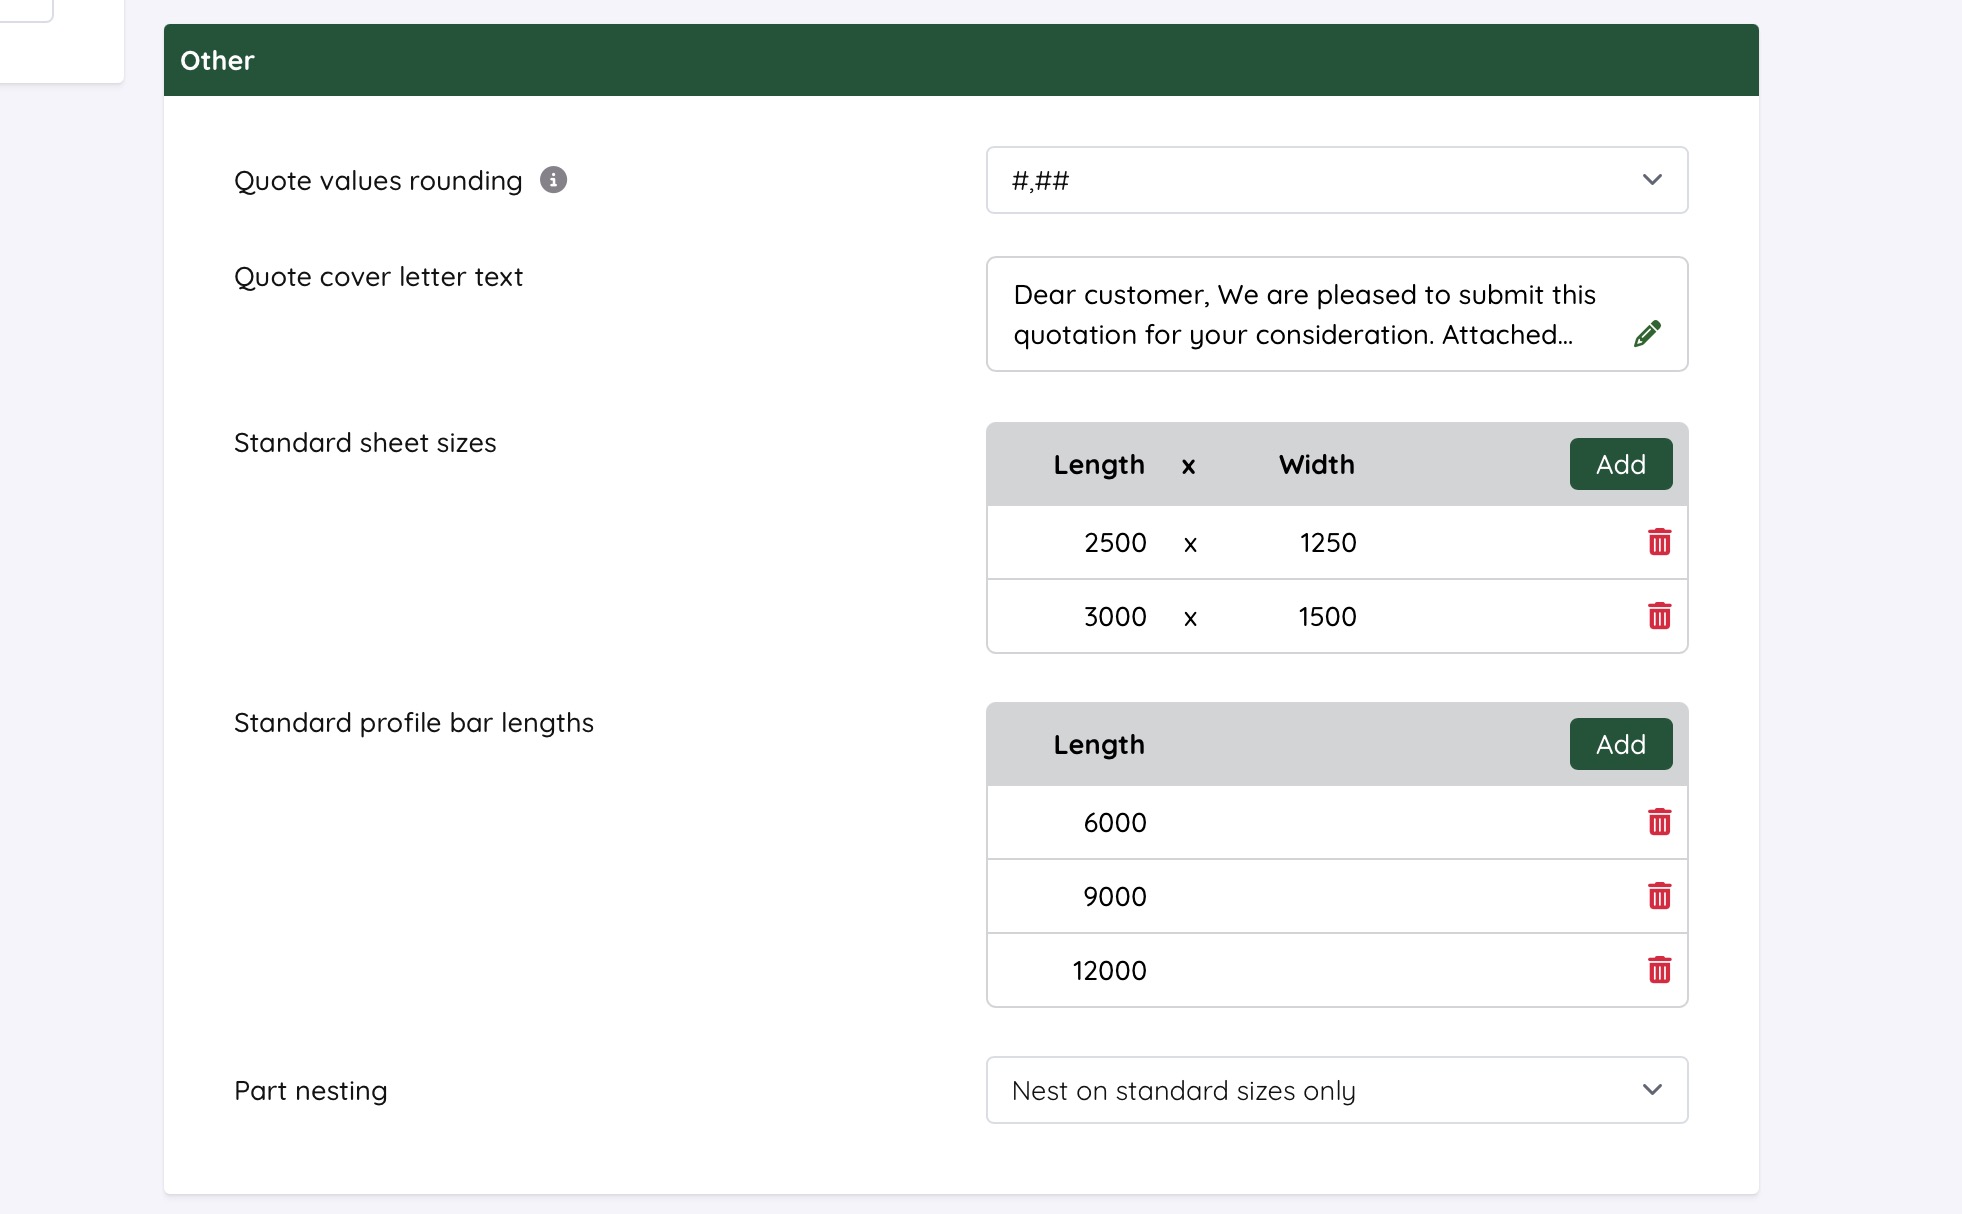Expand the Part nesting dropdown
Screen dimensions: 1962x1214
(1336, 1090)
